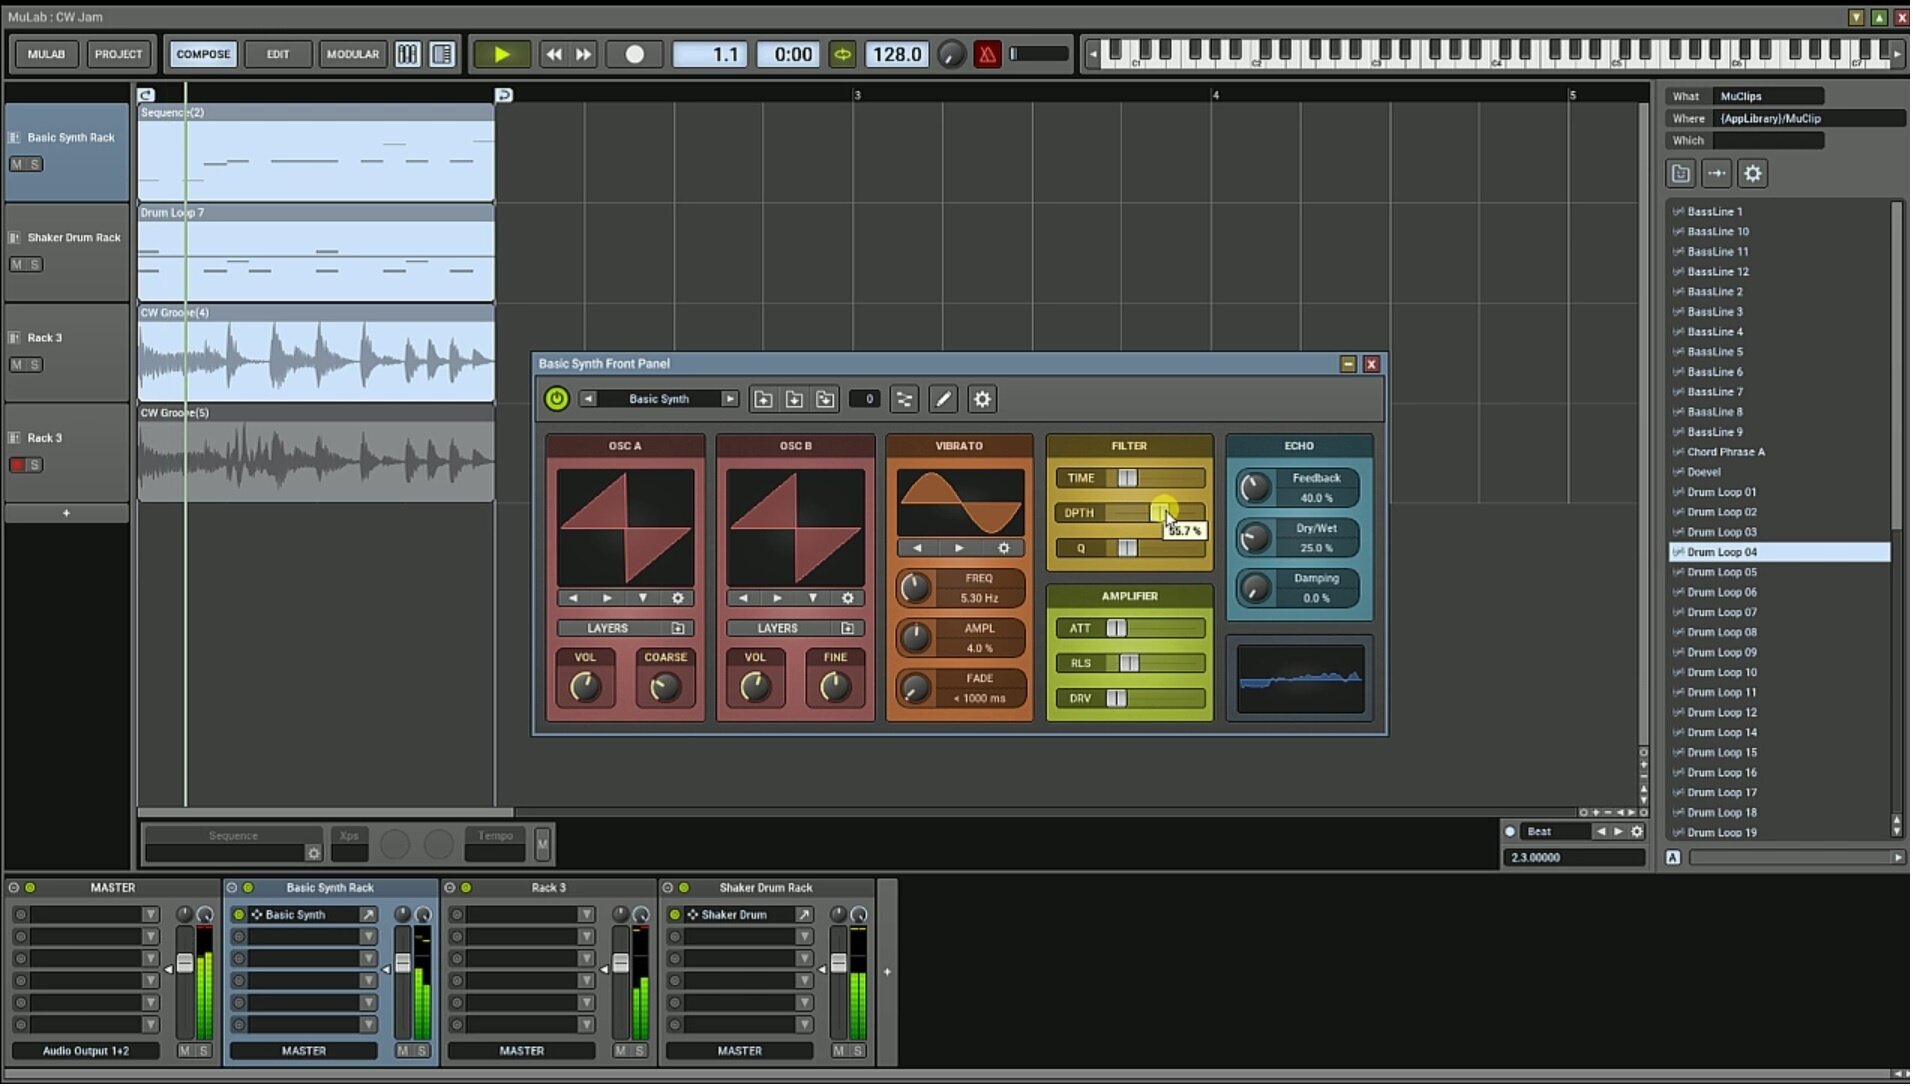Unmute the CW Groove(5) Rack 3 track

click(16, 465)
